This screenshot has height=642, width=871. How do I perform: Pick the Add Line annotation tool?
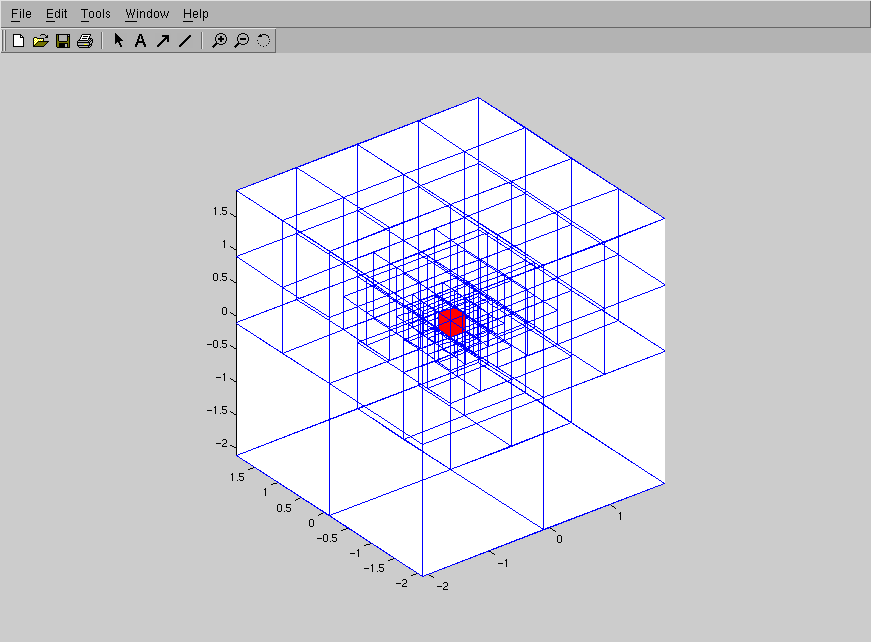coord(184,41)
